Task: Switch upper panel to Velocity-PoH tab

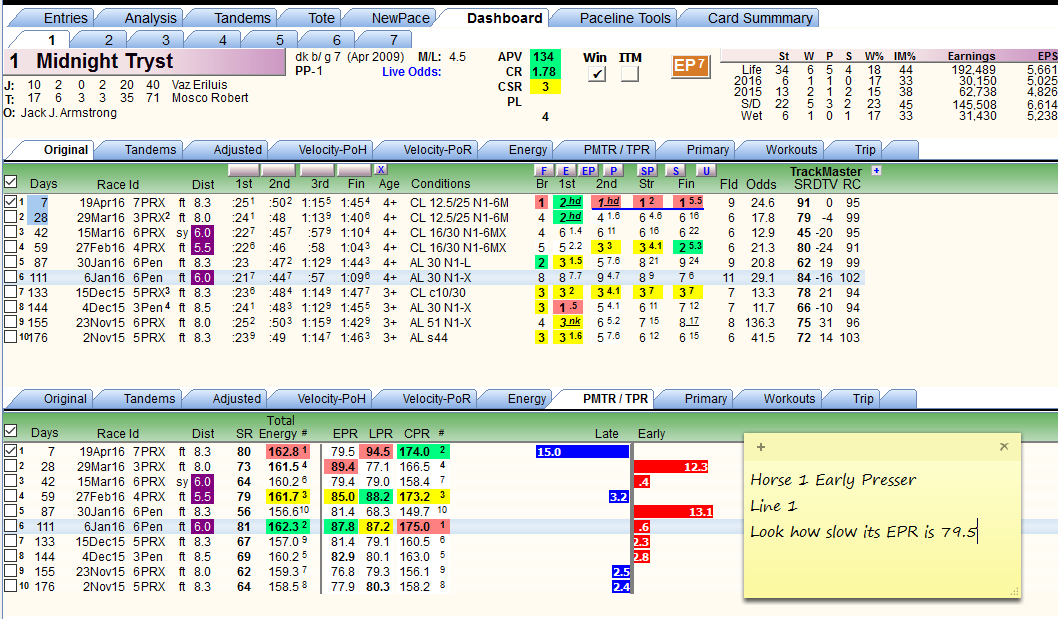Action: [332, 150]
